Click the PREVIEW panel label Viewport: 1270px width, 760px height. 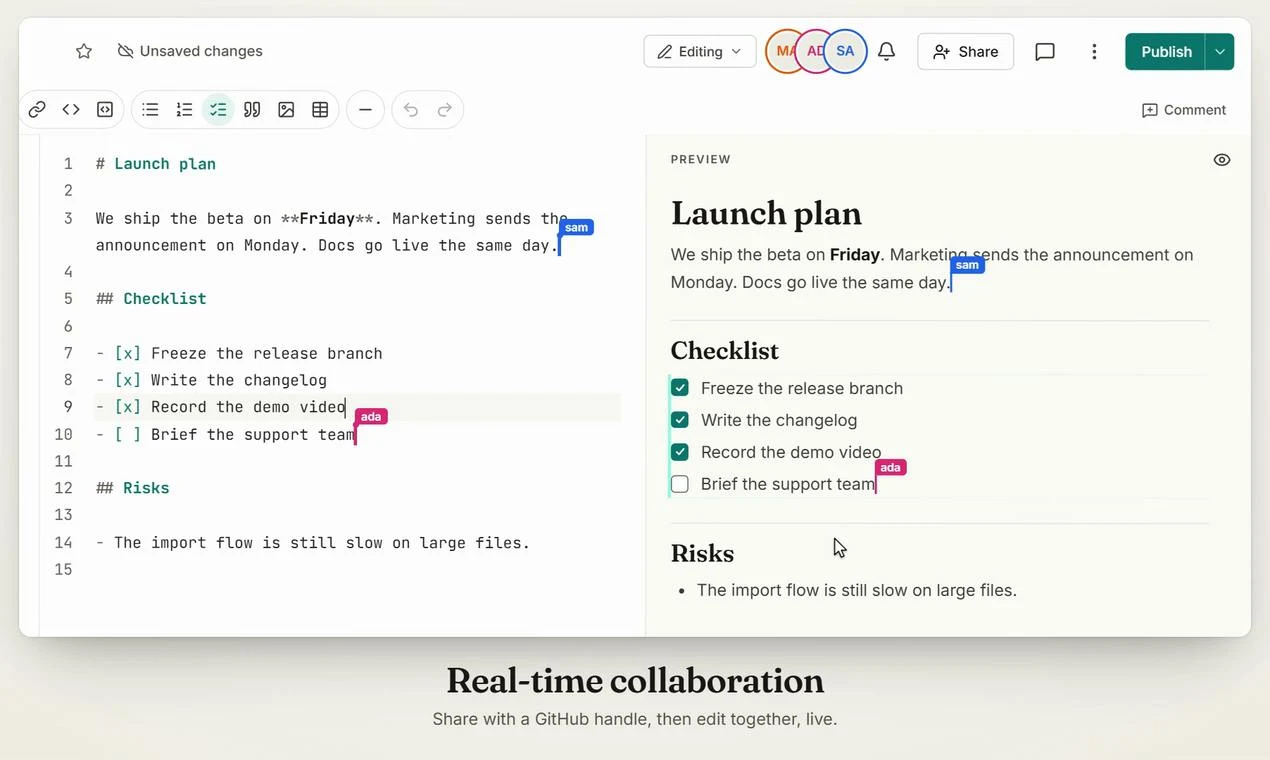[x=701, y=160]
